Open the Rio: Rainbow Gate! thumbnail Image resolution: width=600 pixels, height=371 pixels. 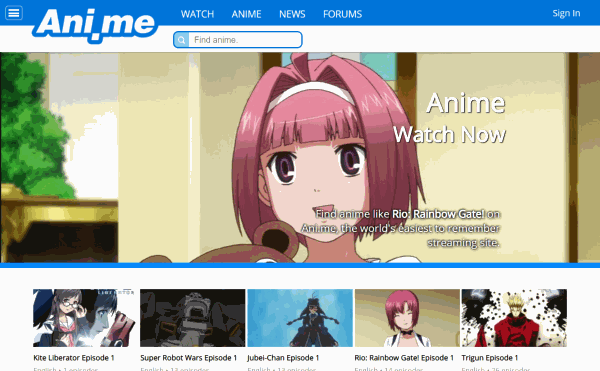tap(407, 318)
